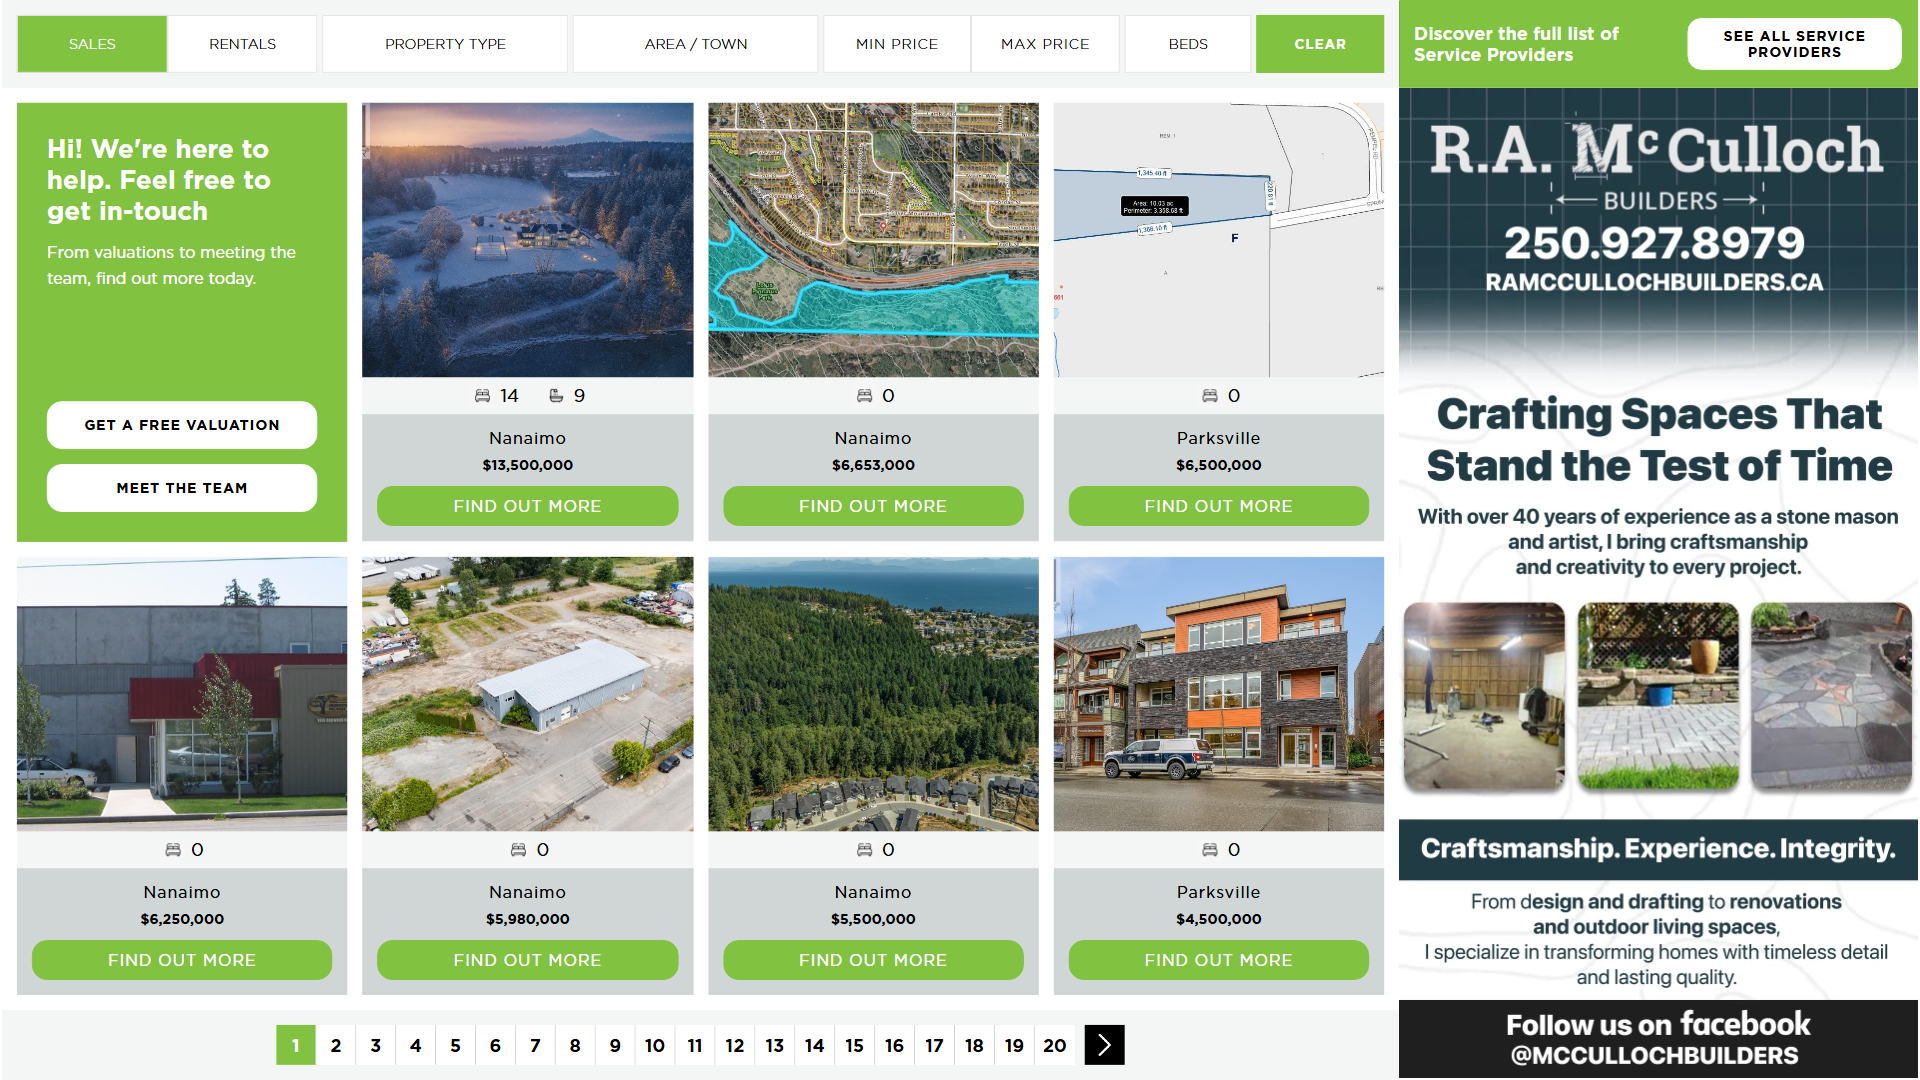Jump to page 20 of listings

[1054, 1045]
